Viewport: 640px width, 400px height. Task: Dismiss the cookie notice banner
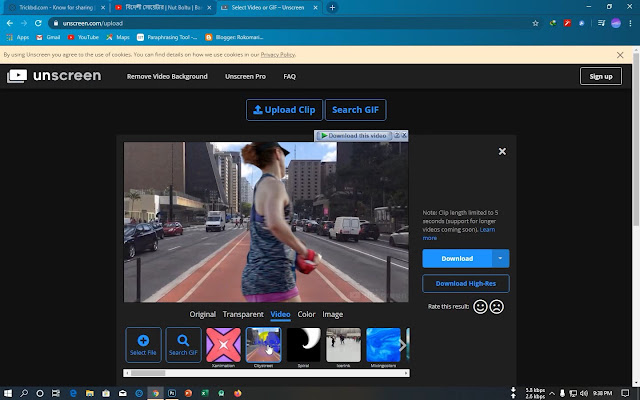620,55
